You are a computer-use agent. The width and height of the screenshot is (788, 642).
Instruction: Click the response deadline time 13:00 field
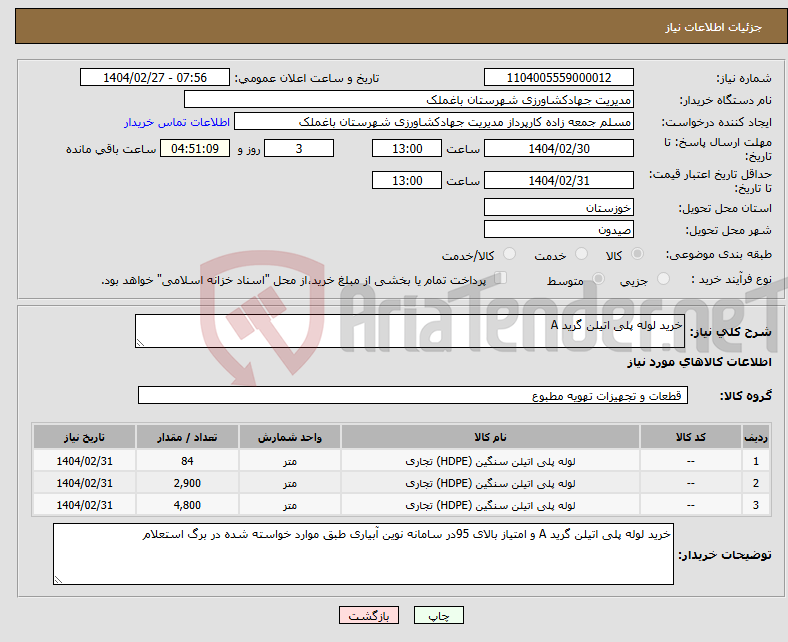pyautogui.click(x=407, y=149)
